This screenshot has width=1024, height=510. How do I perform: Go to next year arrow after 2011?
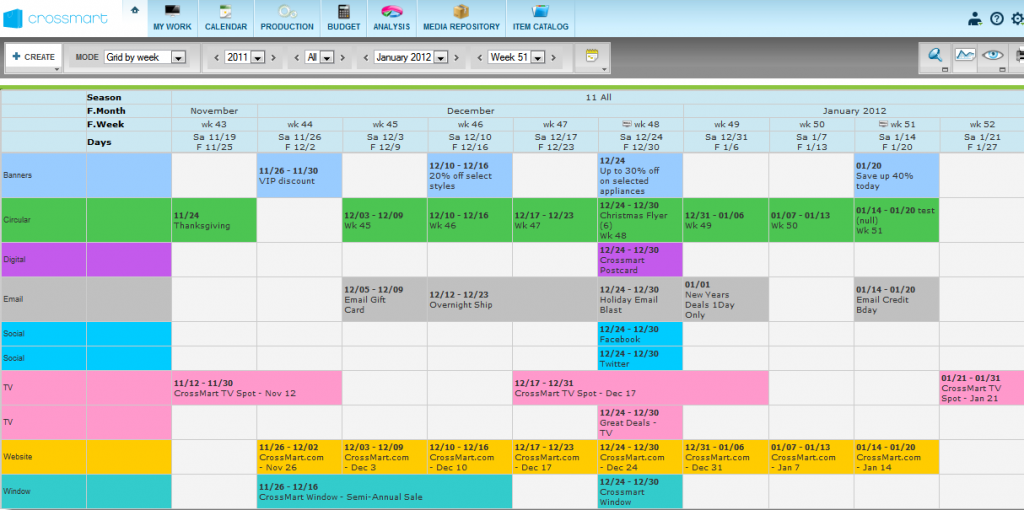(273, 57)
